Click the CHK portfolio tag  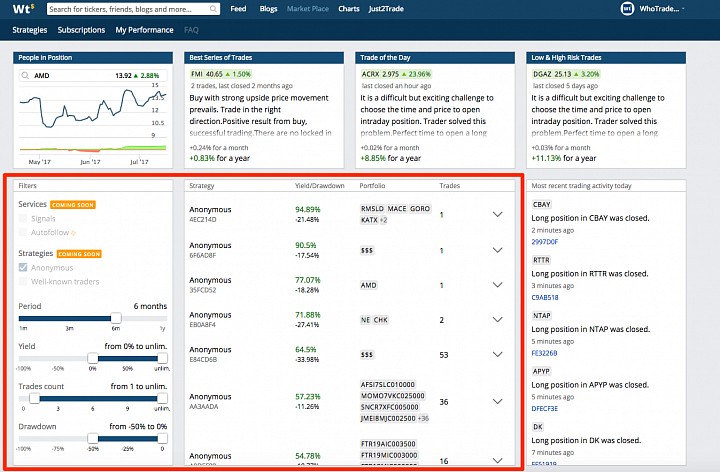point(381,320)
